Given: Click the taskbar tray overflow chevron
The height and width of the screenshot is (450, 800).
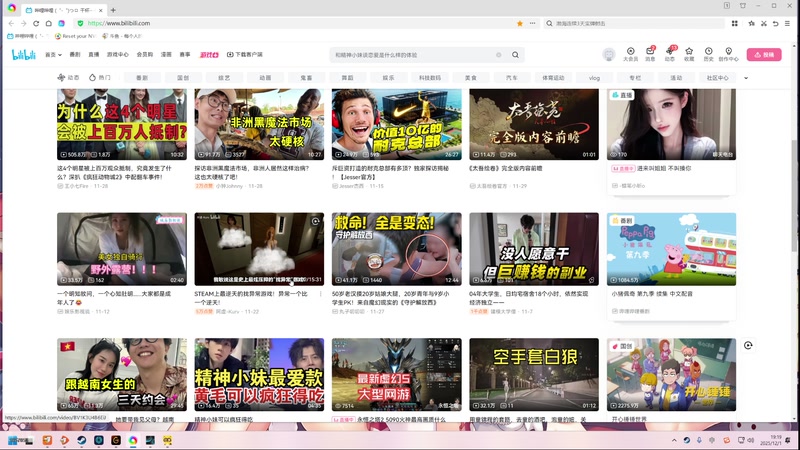Looking at the screenshot, I should (674, 440).
